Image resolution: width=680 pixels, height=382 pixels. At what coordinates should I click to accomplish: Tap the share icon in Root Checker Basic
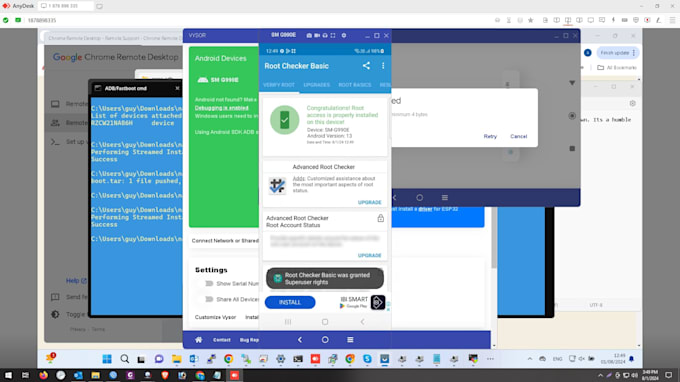[x=366, y=65]
